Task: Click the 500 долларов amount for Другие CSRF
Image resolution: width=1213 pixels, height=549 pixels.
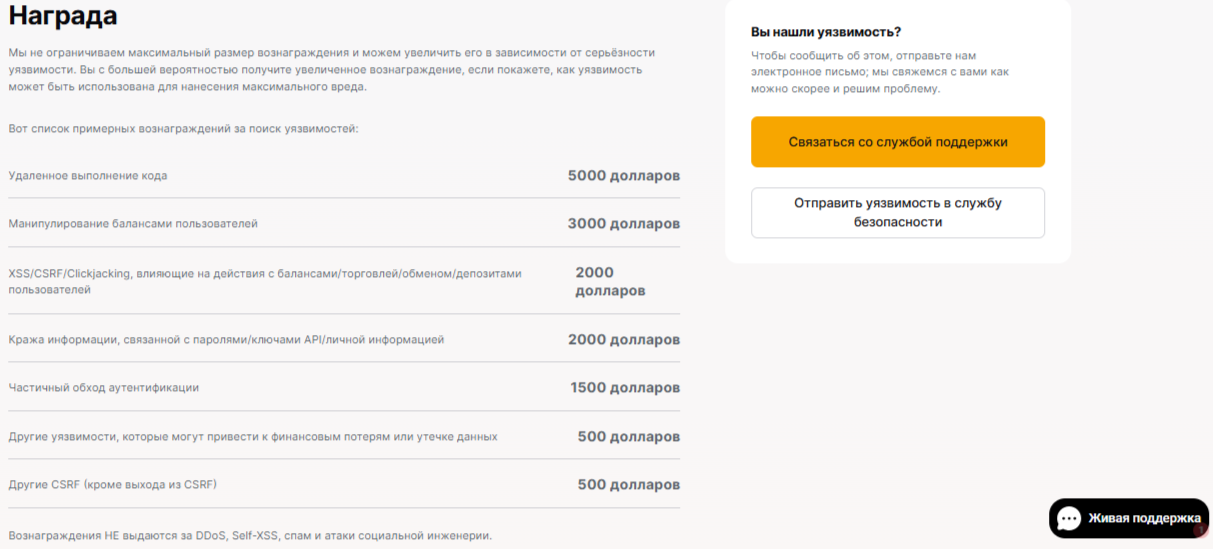Action: coord(628,485)
